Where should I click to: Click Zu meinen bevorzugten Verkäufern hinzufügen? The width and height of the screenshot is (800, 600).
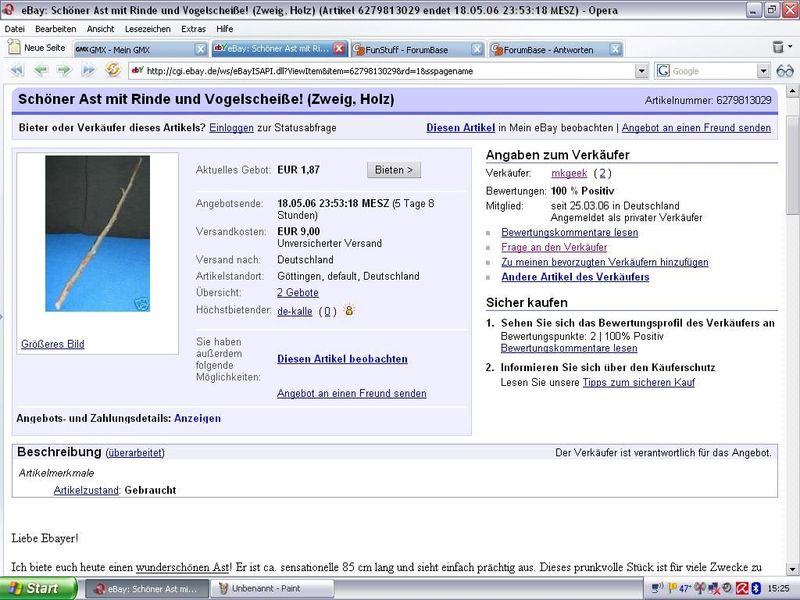coord(605,262)
